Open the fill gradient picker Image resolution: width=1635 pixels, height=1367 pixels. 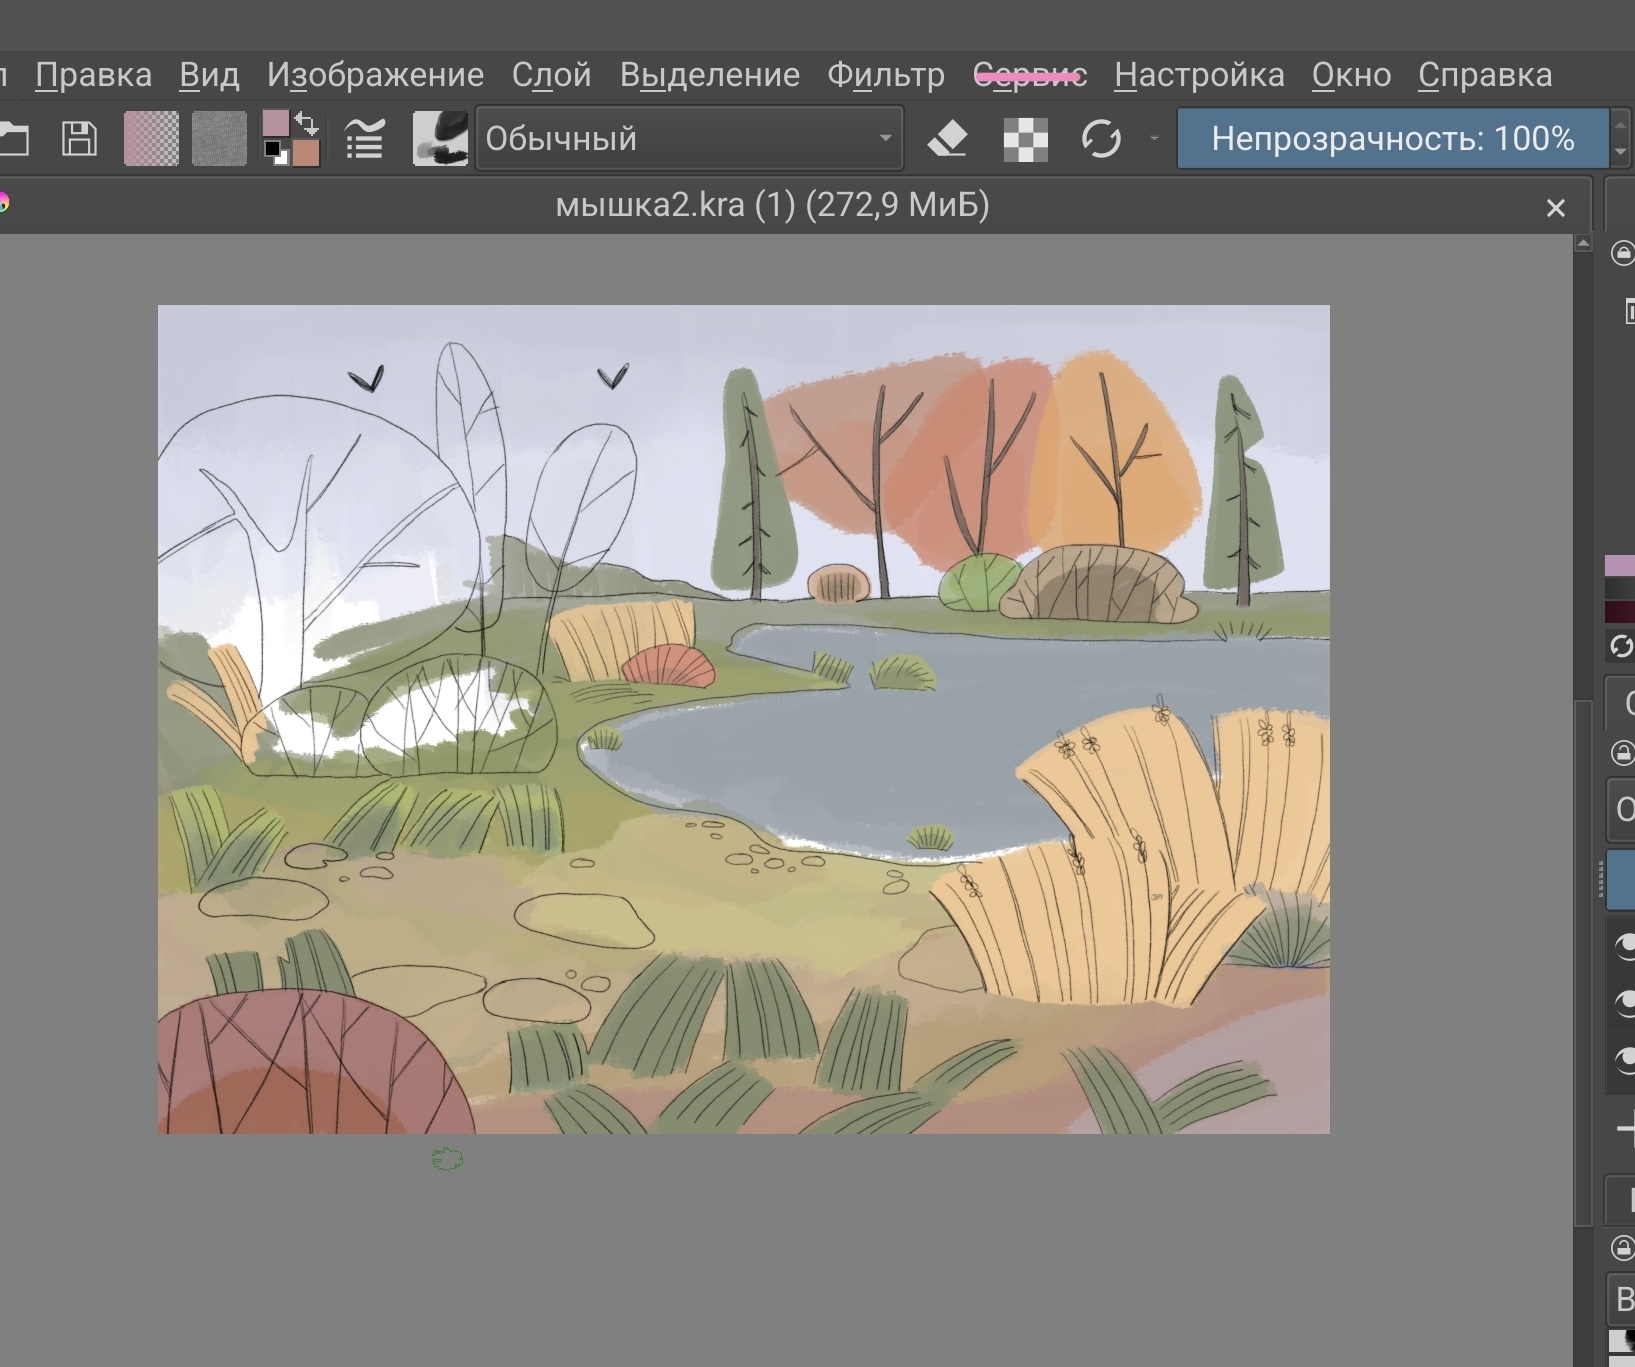[x=151, y=138]
